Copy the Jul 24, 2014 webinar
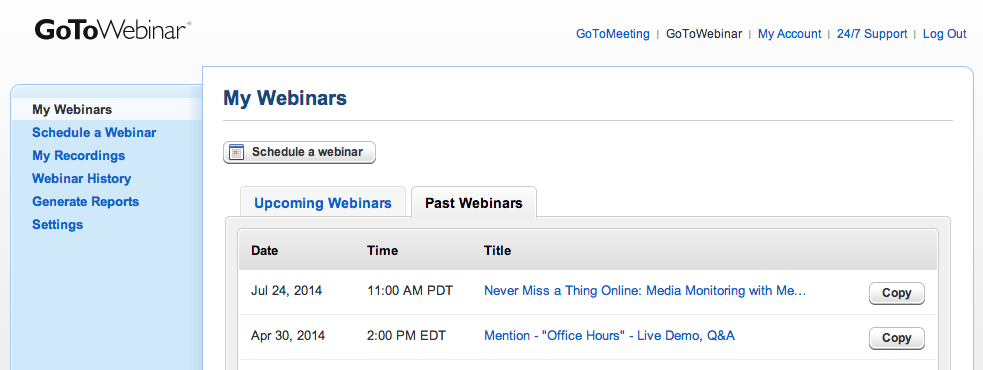This screenshot has width=983, height=370. [896, 293]
